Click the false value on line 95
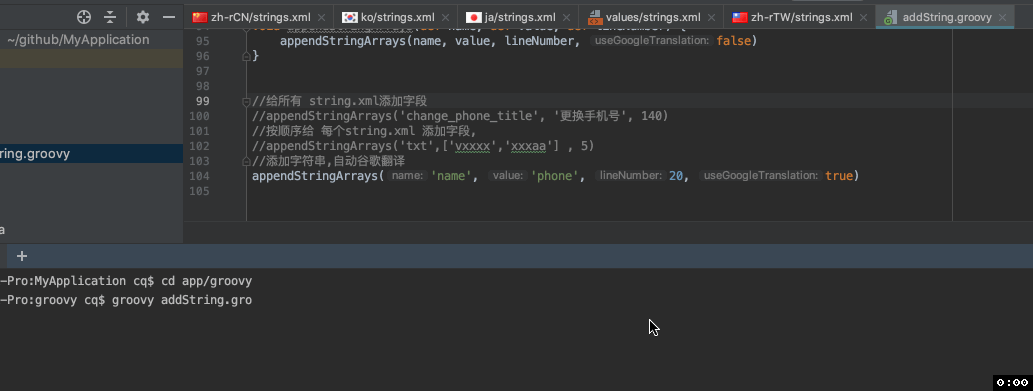 click(x=733, y=41)
